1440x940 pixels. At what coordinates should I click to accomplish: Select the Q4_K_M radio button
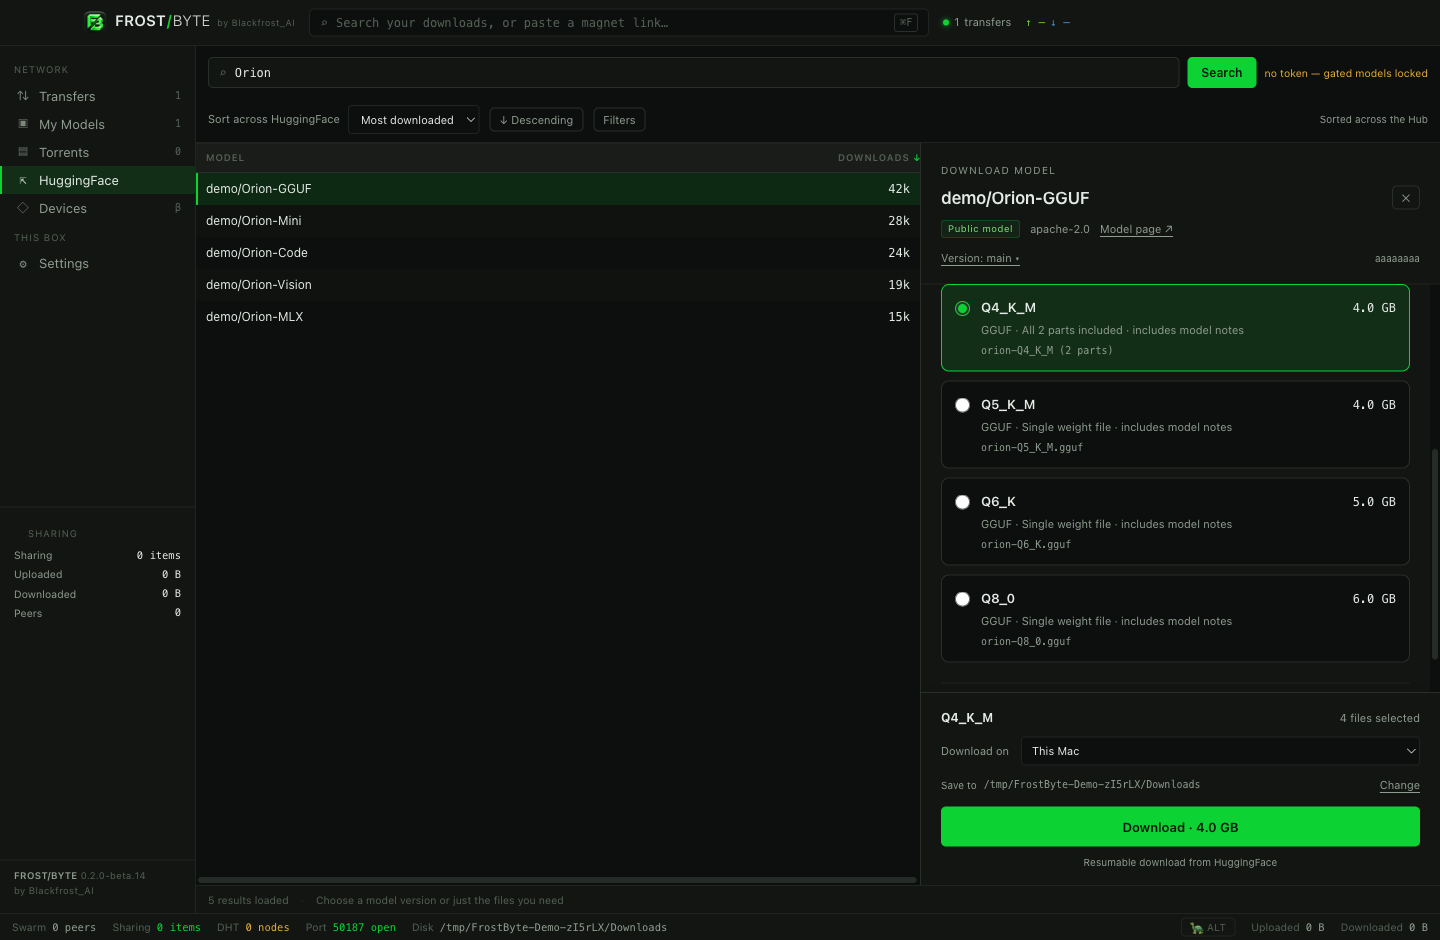point(962,308)
